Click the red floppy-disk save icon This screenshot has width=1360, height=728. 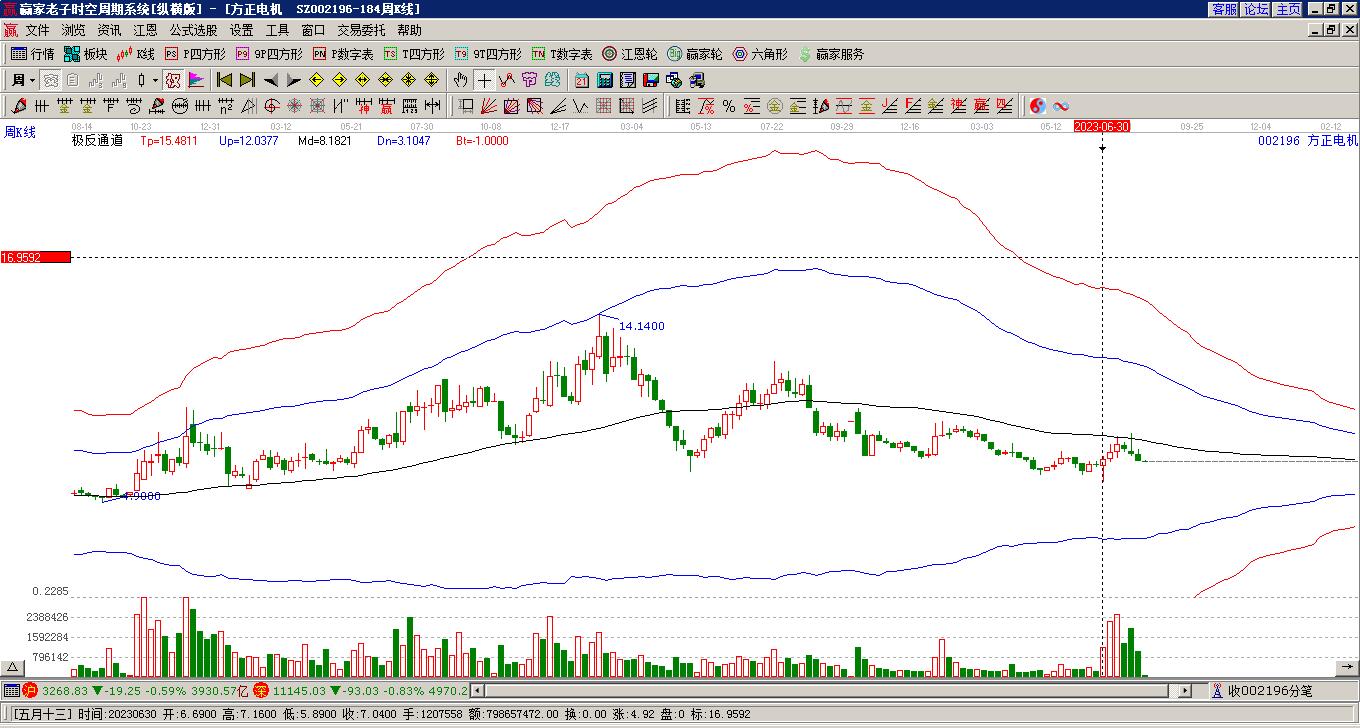pyautogui.click(x=651, y=80)
